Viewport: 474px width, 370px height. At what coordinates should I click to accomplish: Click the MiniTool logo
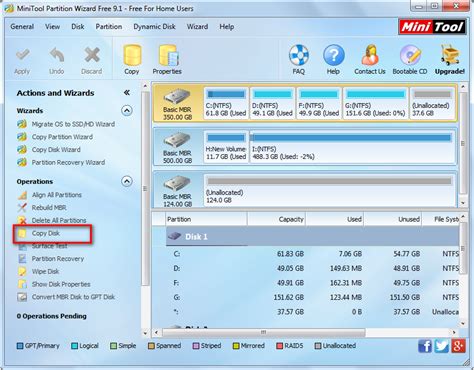tap(432, 27)
